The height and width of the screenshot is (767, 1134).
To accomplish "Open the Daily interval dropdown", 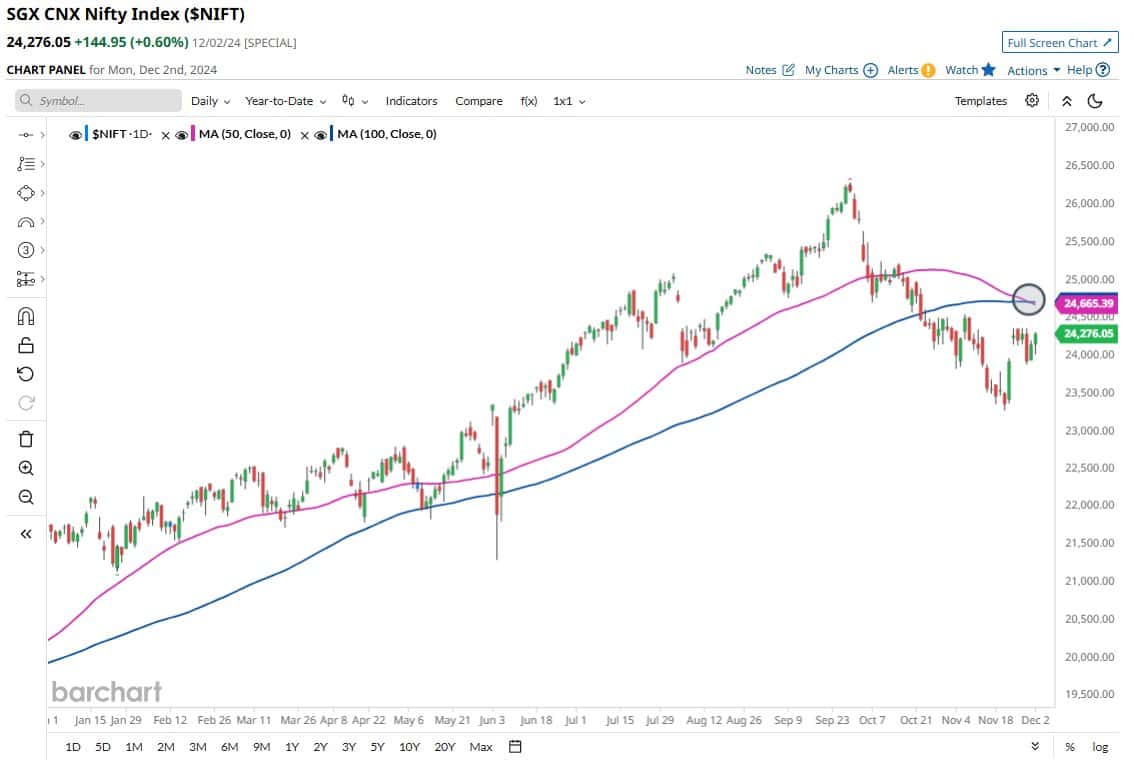I will [210, 101].
